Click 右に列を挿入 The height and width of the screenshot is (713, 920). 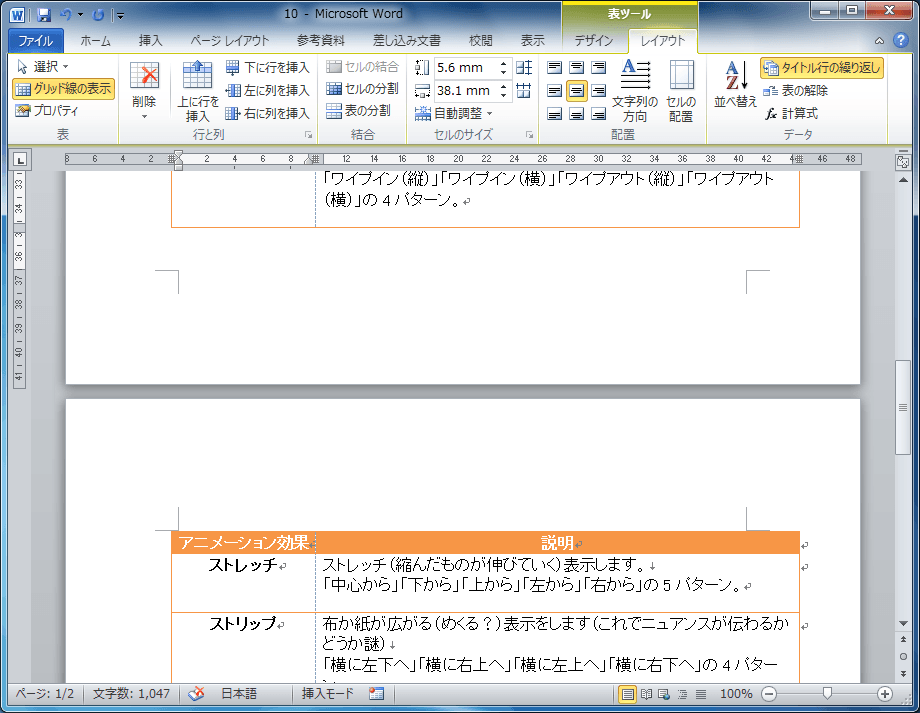click(268, 113)
